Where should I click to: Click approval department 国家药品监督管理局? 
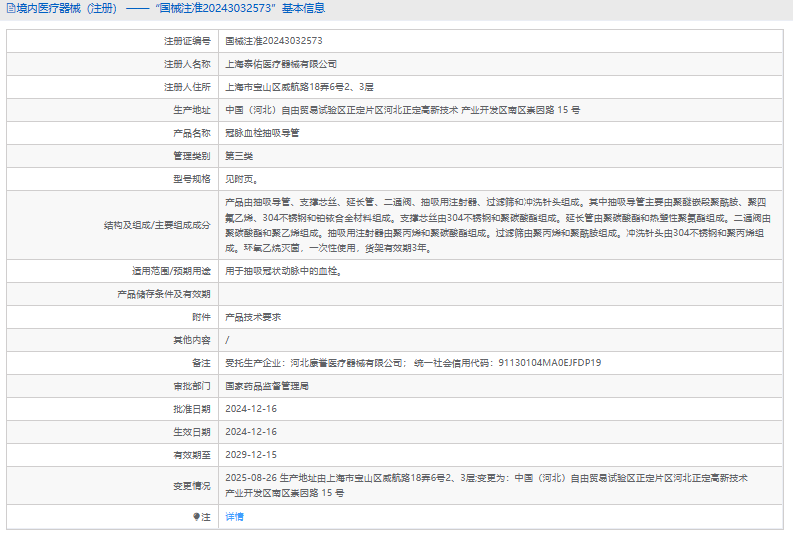pos(267,385)
